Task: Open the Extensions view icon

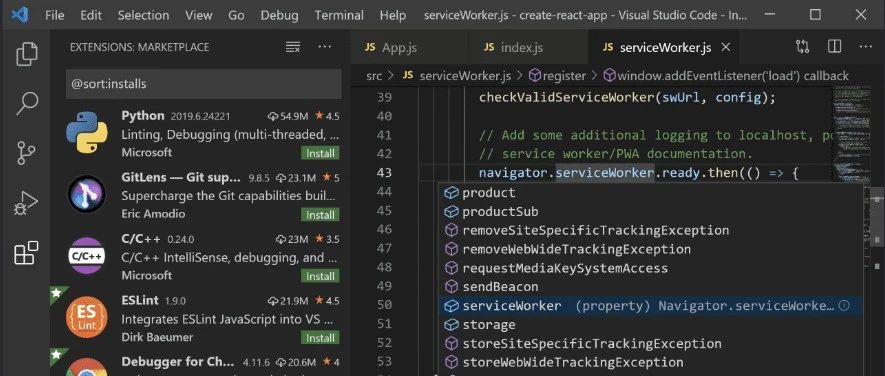Action: pyautogui.click(x=27, y=252)
